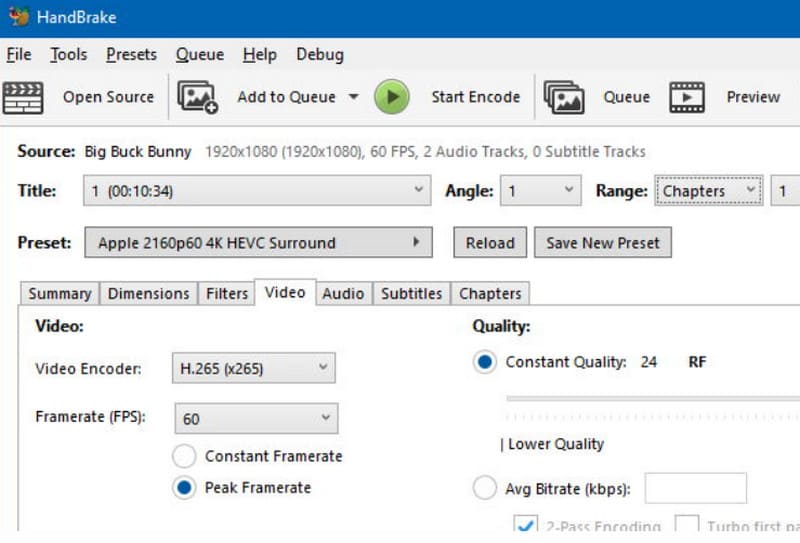Open the Framerate (FPS) dropdown
The image size is (800, 543).
pos(256,418)
